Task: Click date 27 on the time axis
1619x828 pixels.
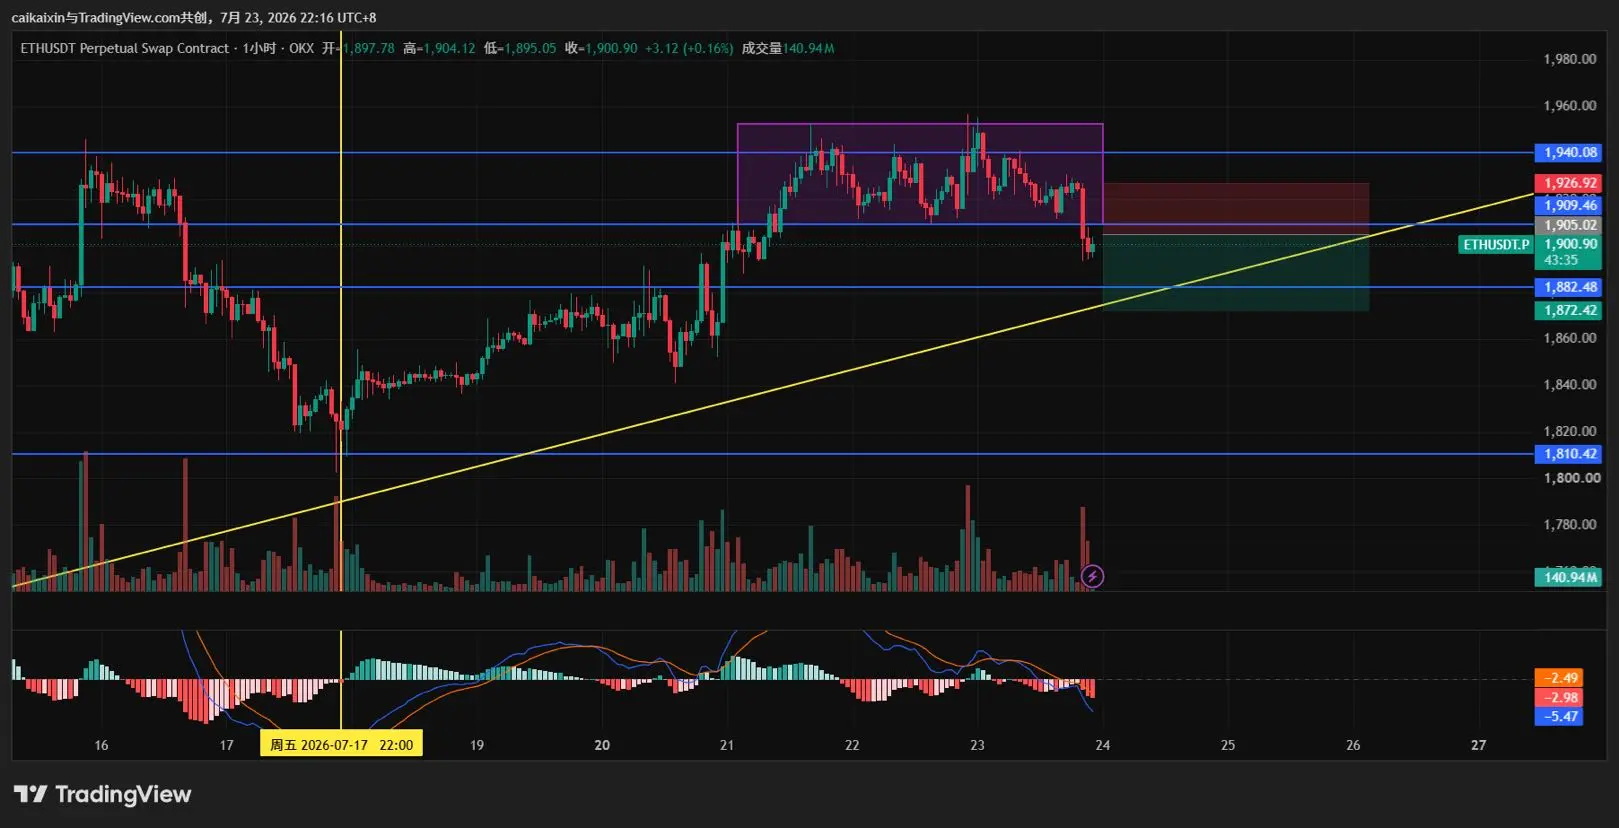Action: 1478,745
